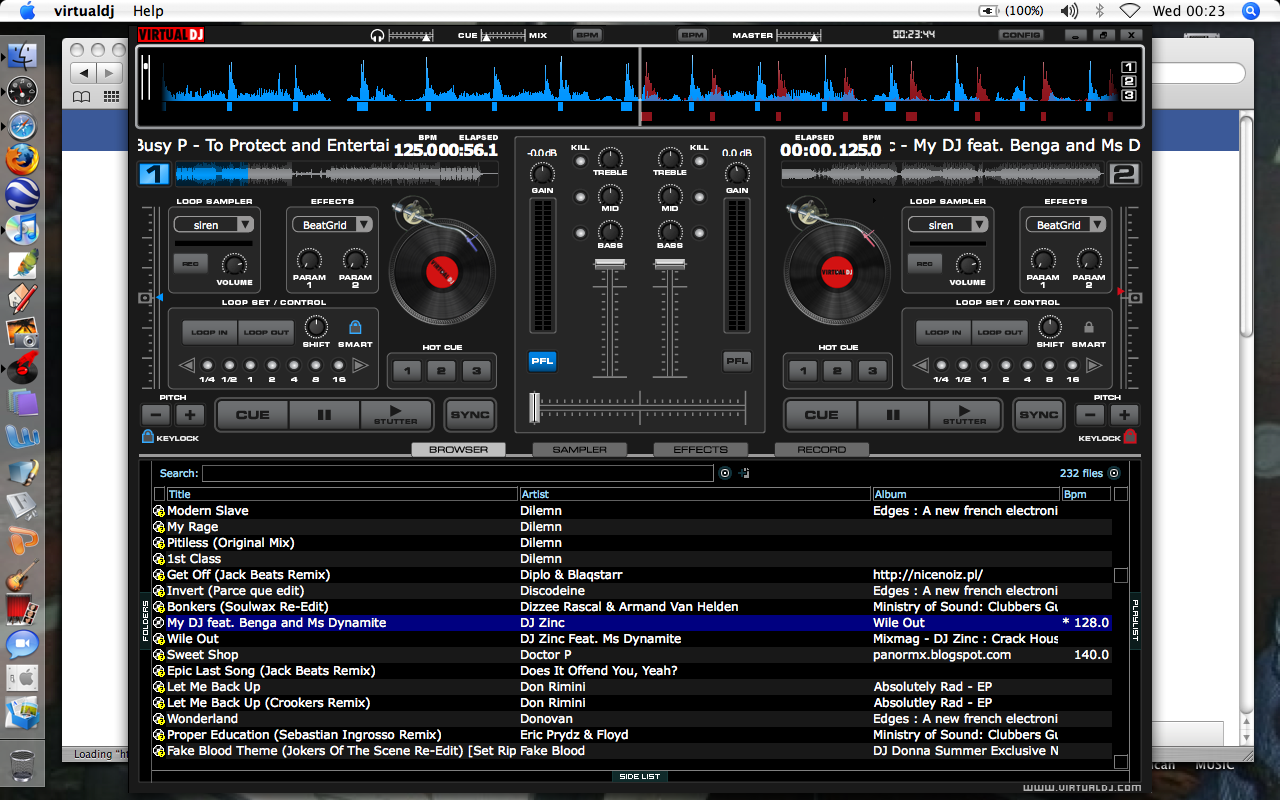Open iTunes from the Dock
The image size is (1280, 800).
coord(22,229)
